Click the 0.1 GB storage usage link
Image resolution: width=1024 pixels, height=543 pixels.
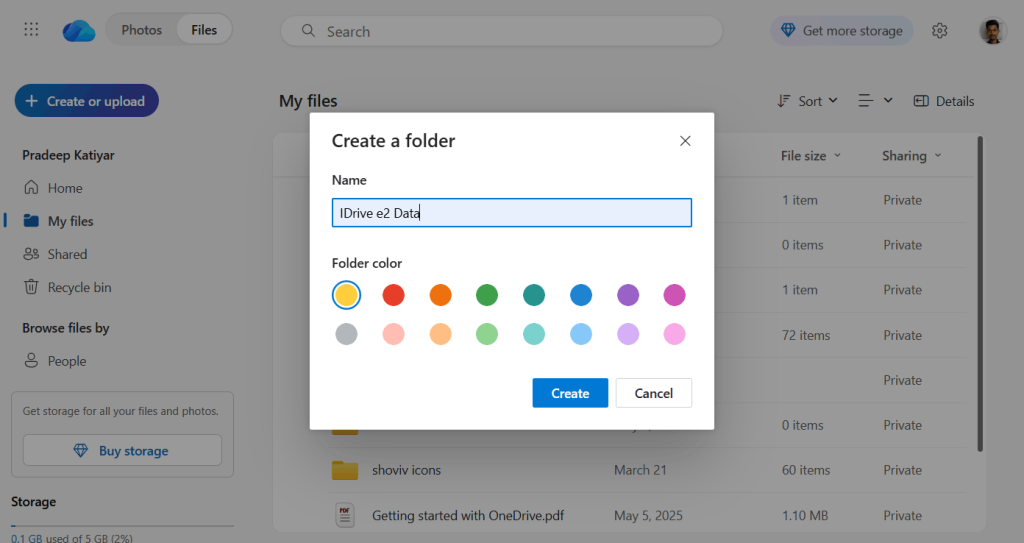coord(26,538)
